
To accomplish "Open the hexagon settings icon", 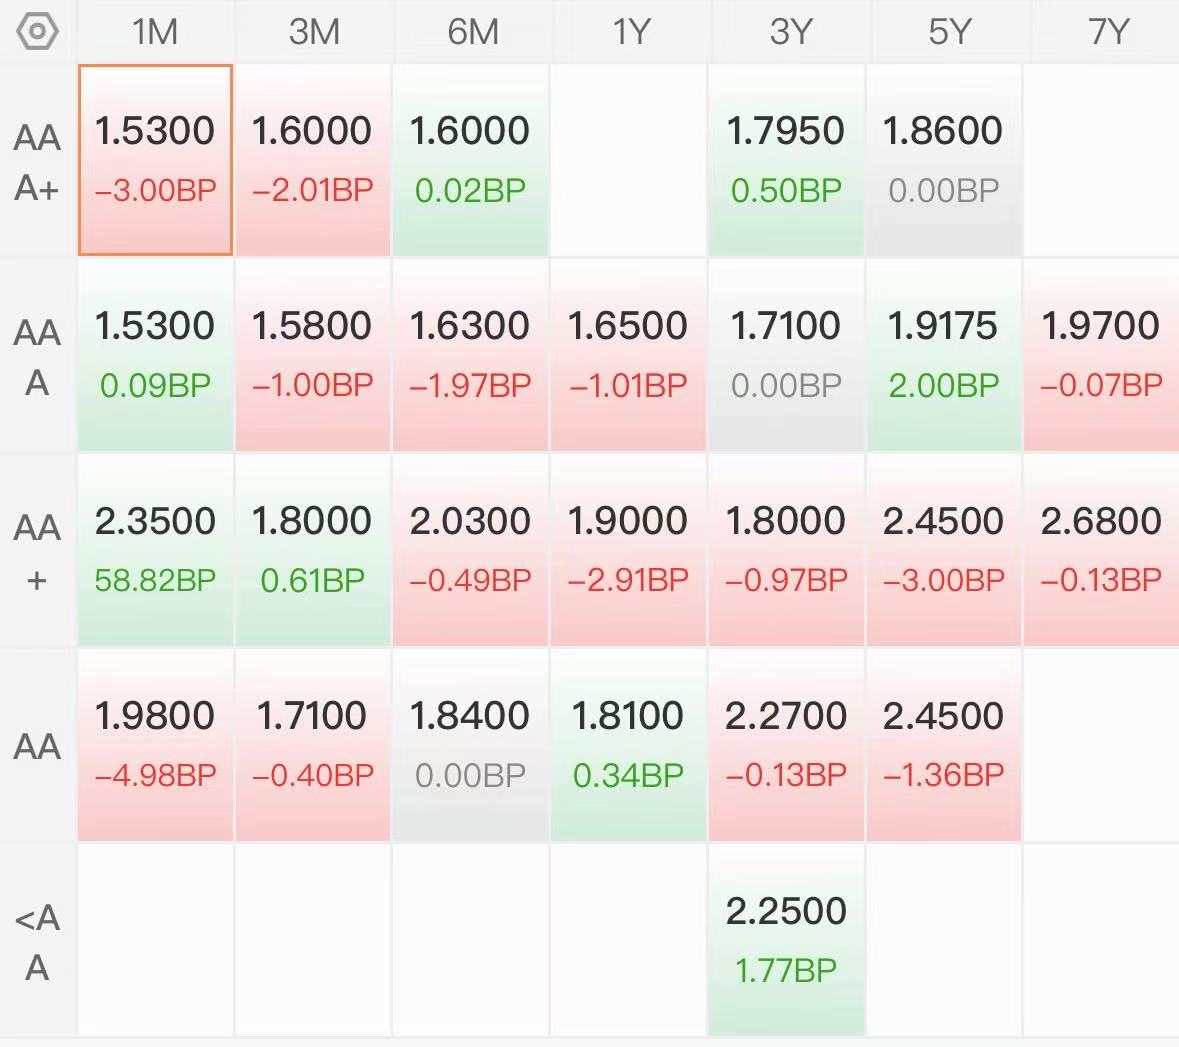I will (x=37, y=32).
